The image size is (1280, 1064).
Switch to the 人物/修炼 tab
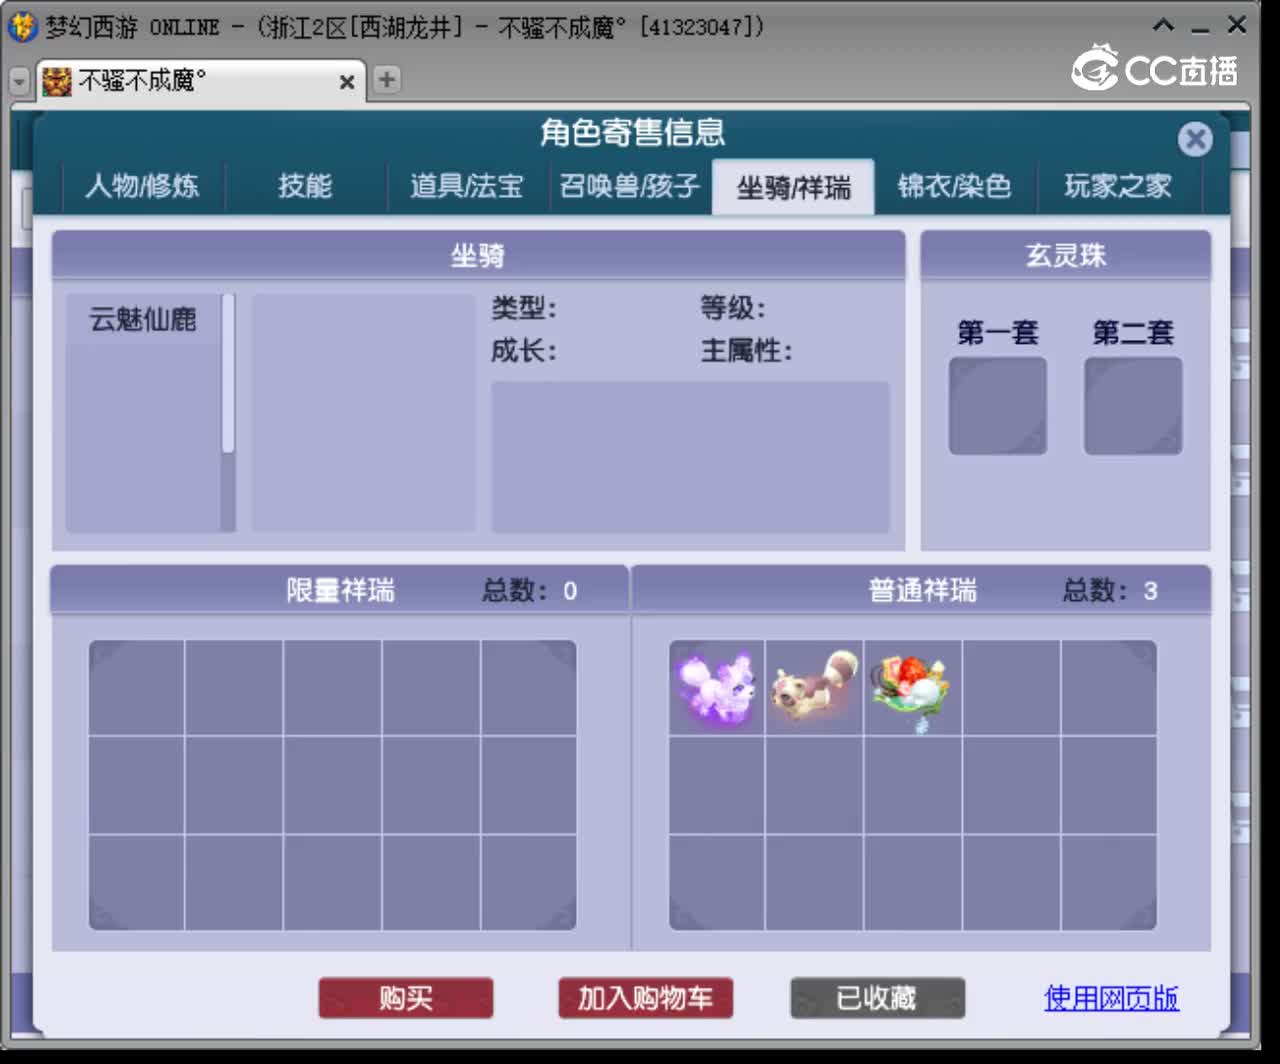pyautogui.click(x=142, y=186)
